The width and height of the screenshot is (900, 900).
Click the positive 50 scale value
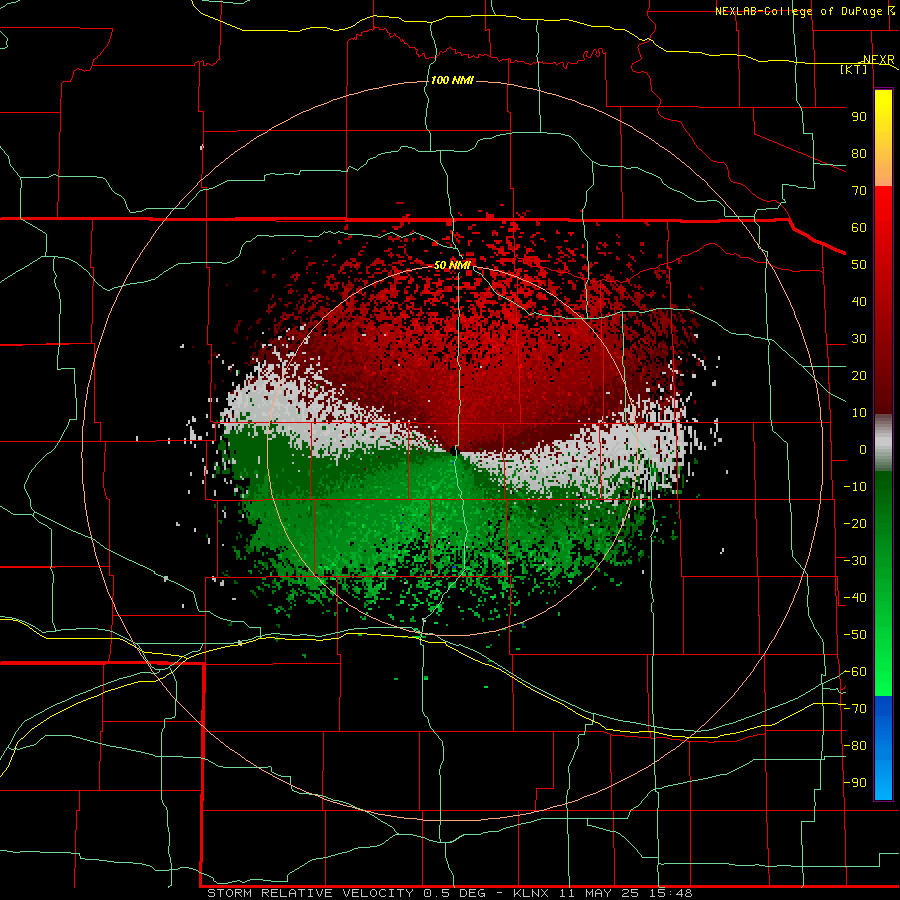[x=859, y=265]
